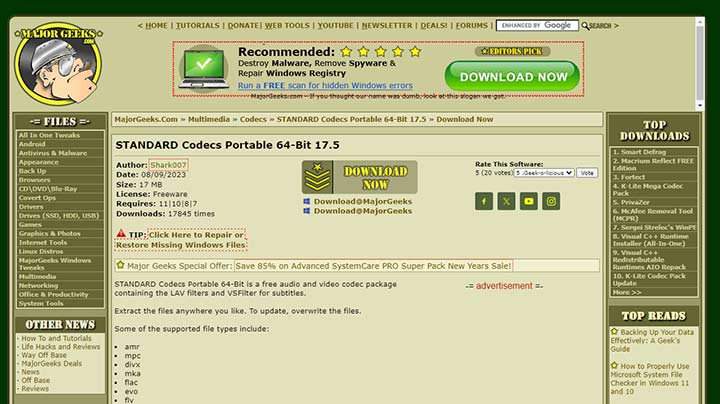This screenshot has height=404, width=720.
Task: Click the Windows icon beside second Download@MajorGeeks
Action: [307, 211]
